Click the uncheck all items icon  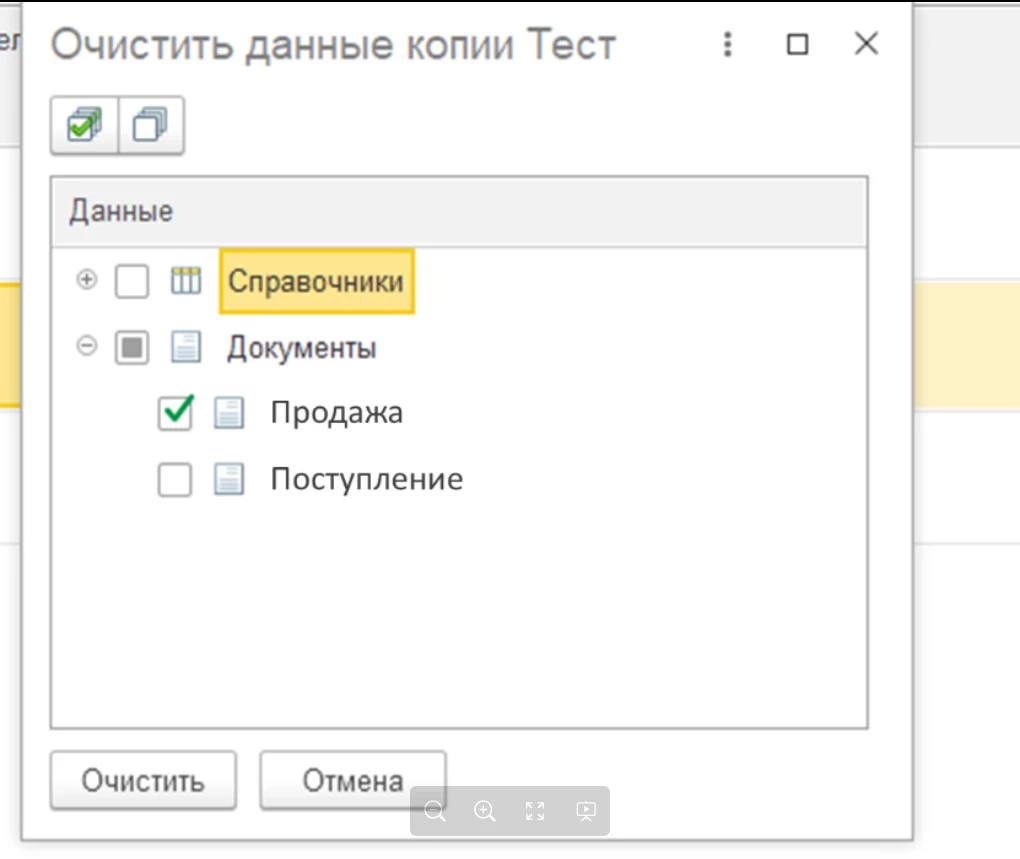tap(151, 126)
